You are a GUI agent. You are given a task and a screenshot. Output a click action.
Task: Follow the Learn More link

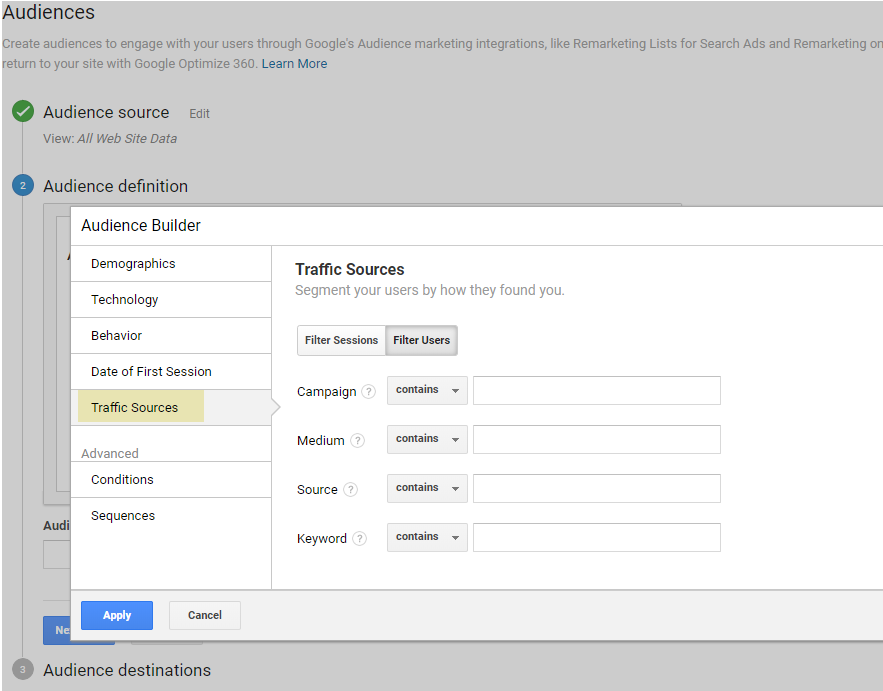pyautogui.click(x=294, y=64)
